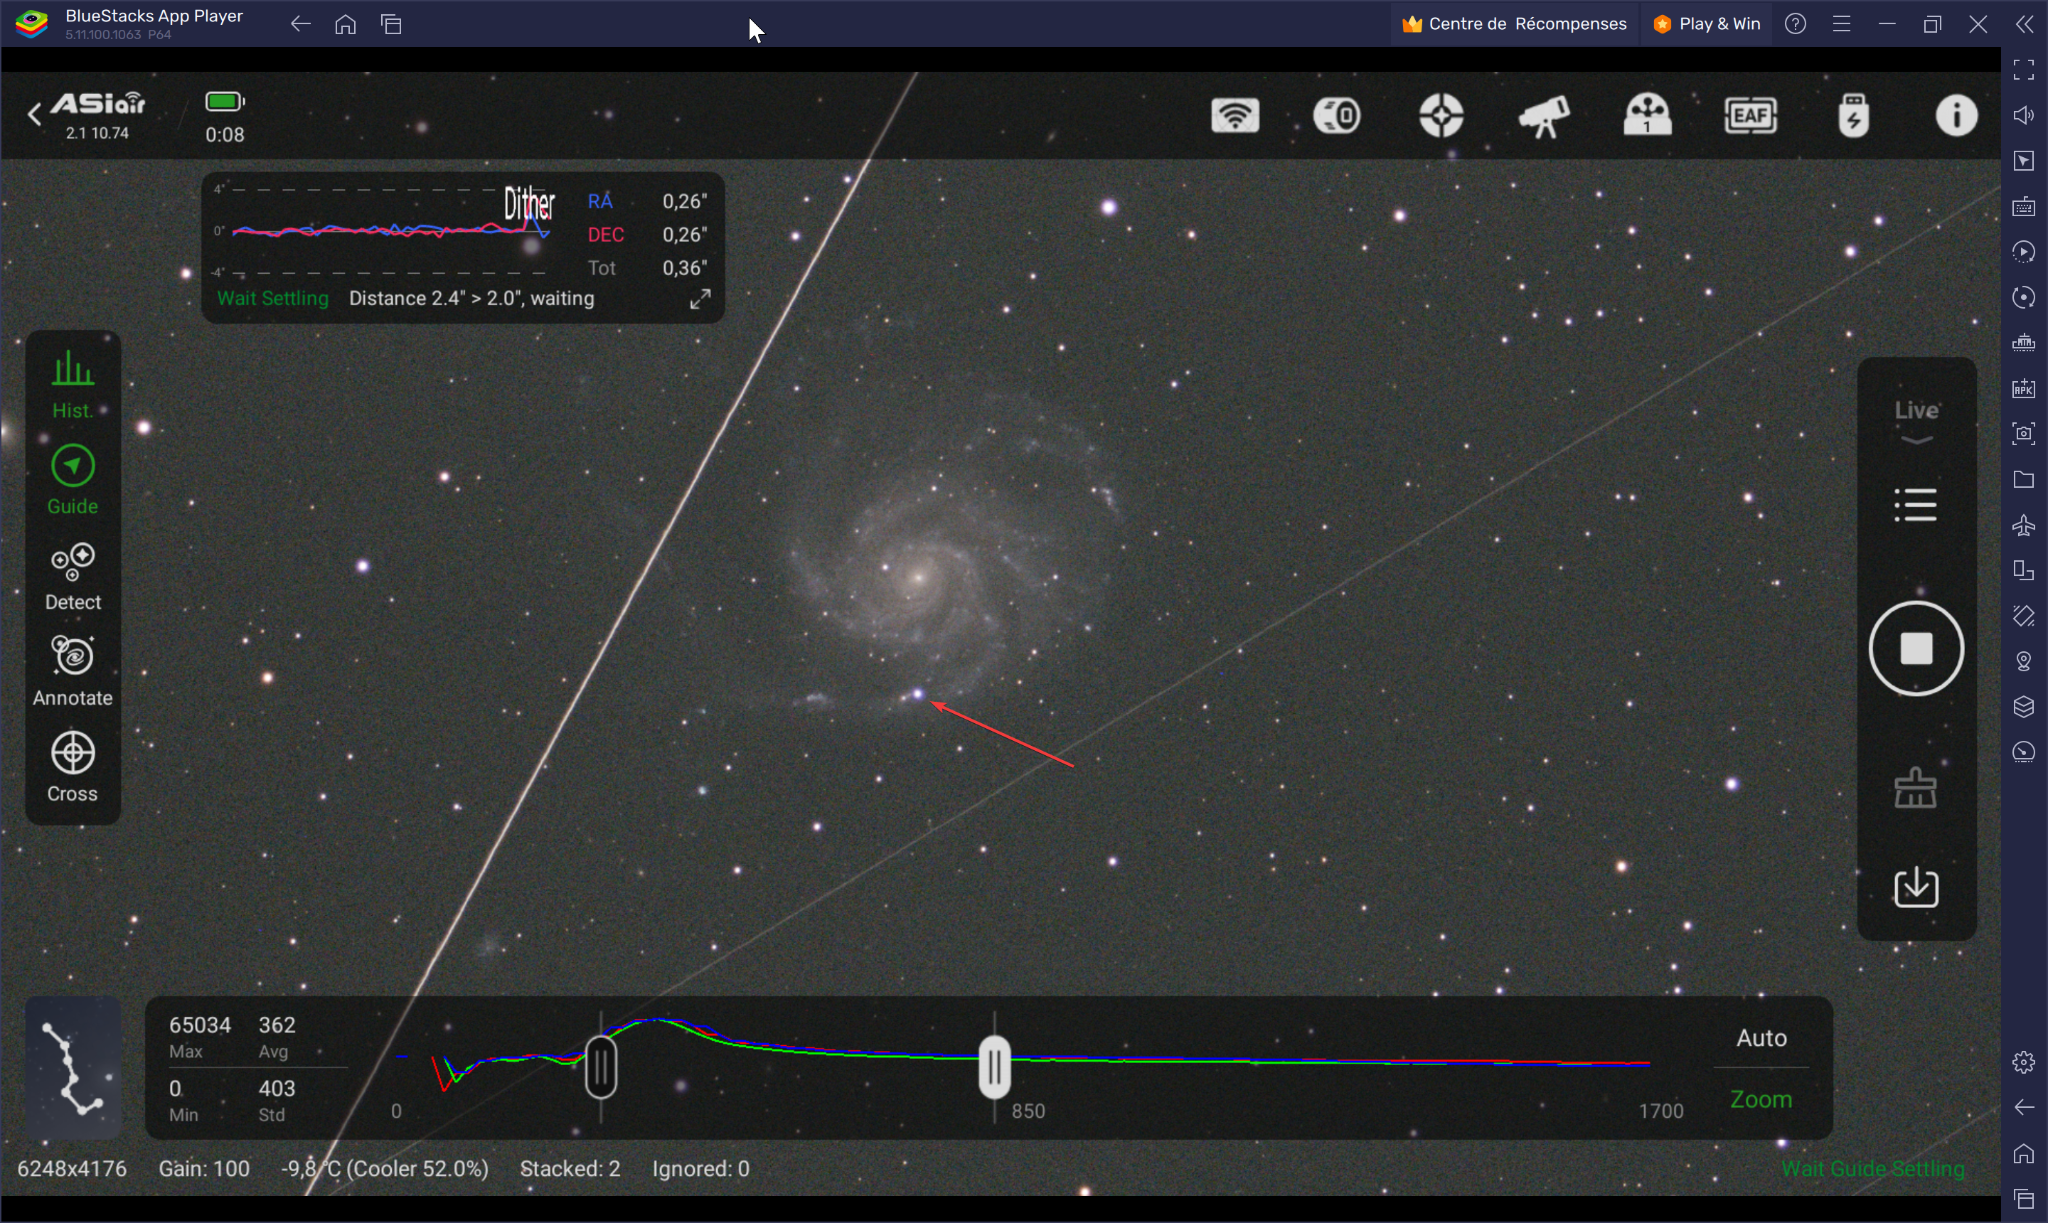Screen dimensions: 2048x1223
Task: Open the BlueStacks help question icon
Action: [1796, 24]
